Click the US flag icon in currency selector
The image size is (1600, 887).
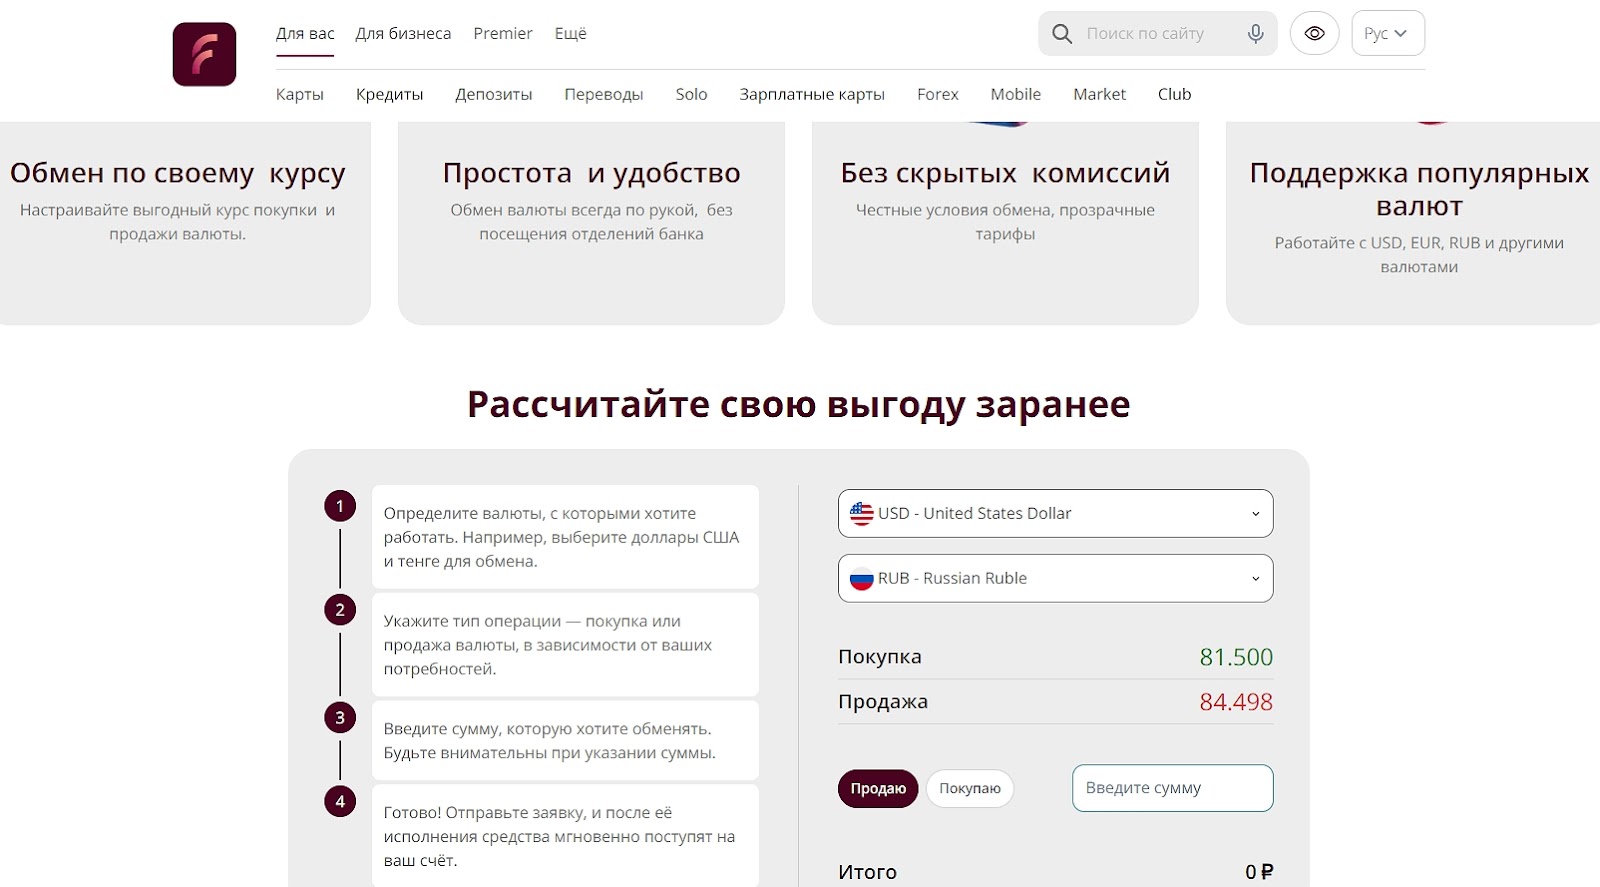tap(861, 514)
